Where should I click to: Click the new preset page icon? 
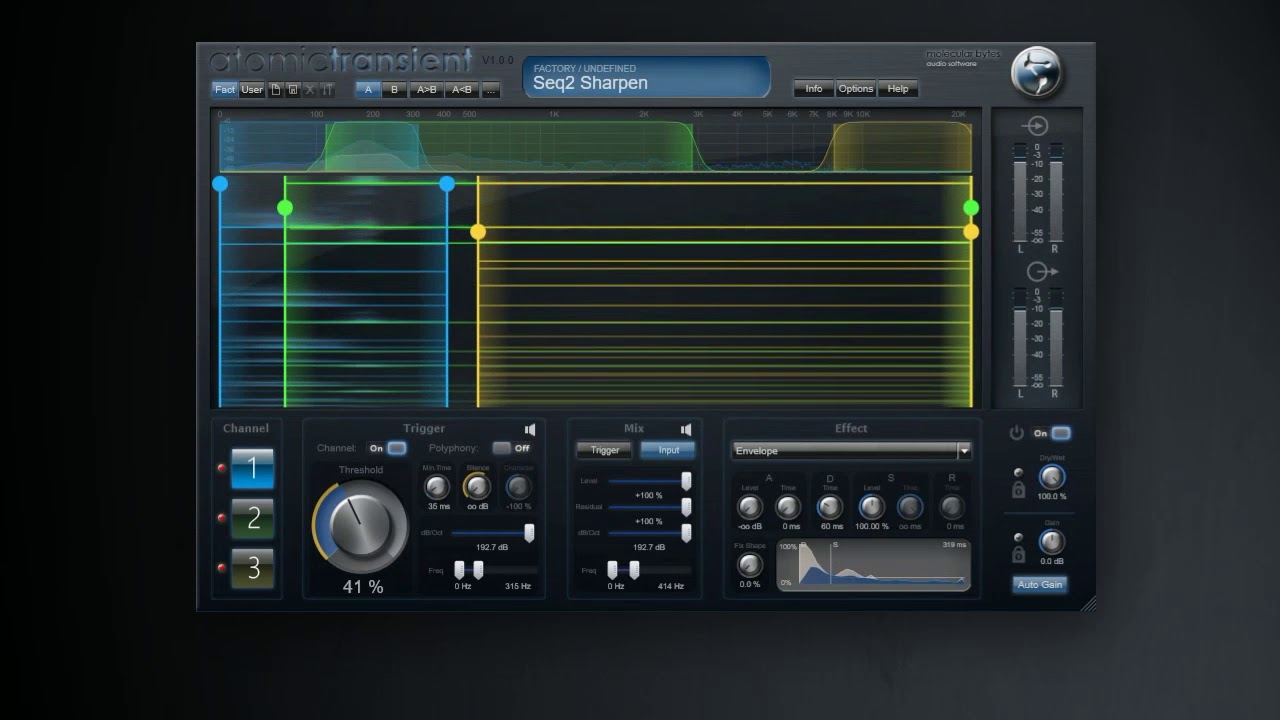pyautogui.click(x=276, y=90)
